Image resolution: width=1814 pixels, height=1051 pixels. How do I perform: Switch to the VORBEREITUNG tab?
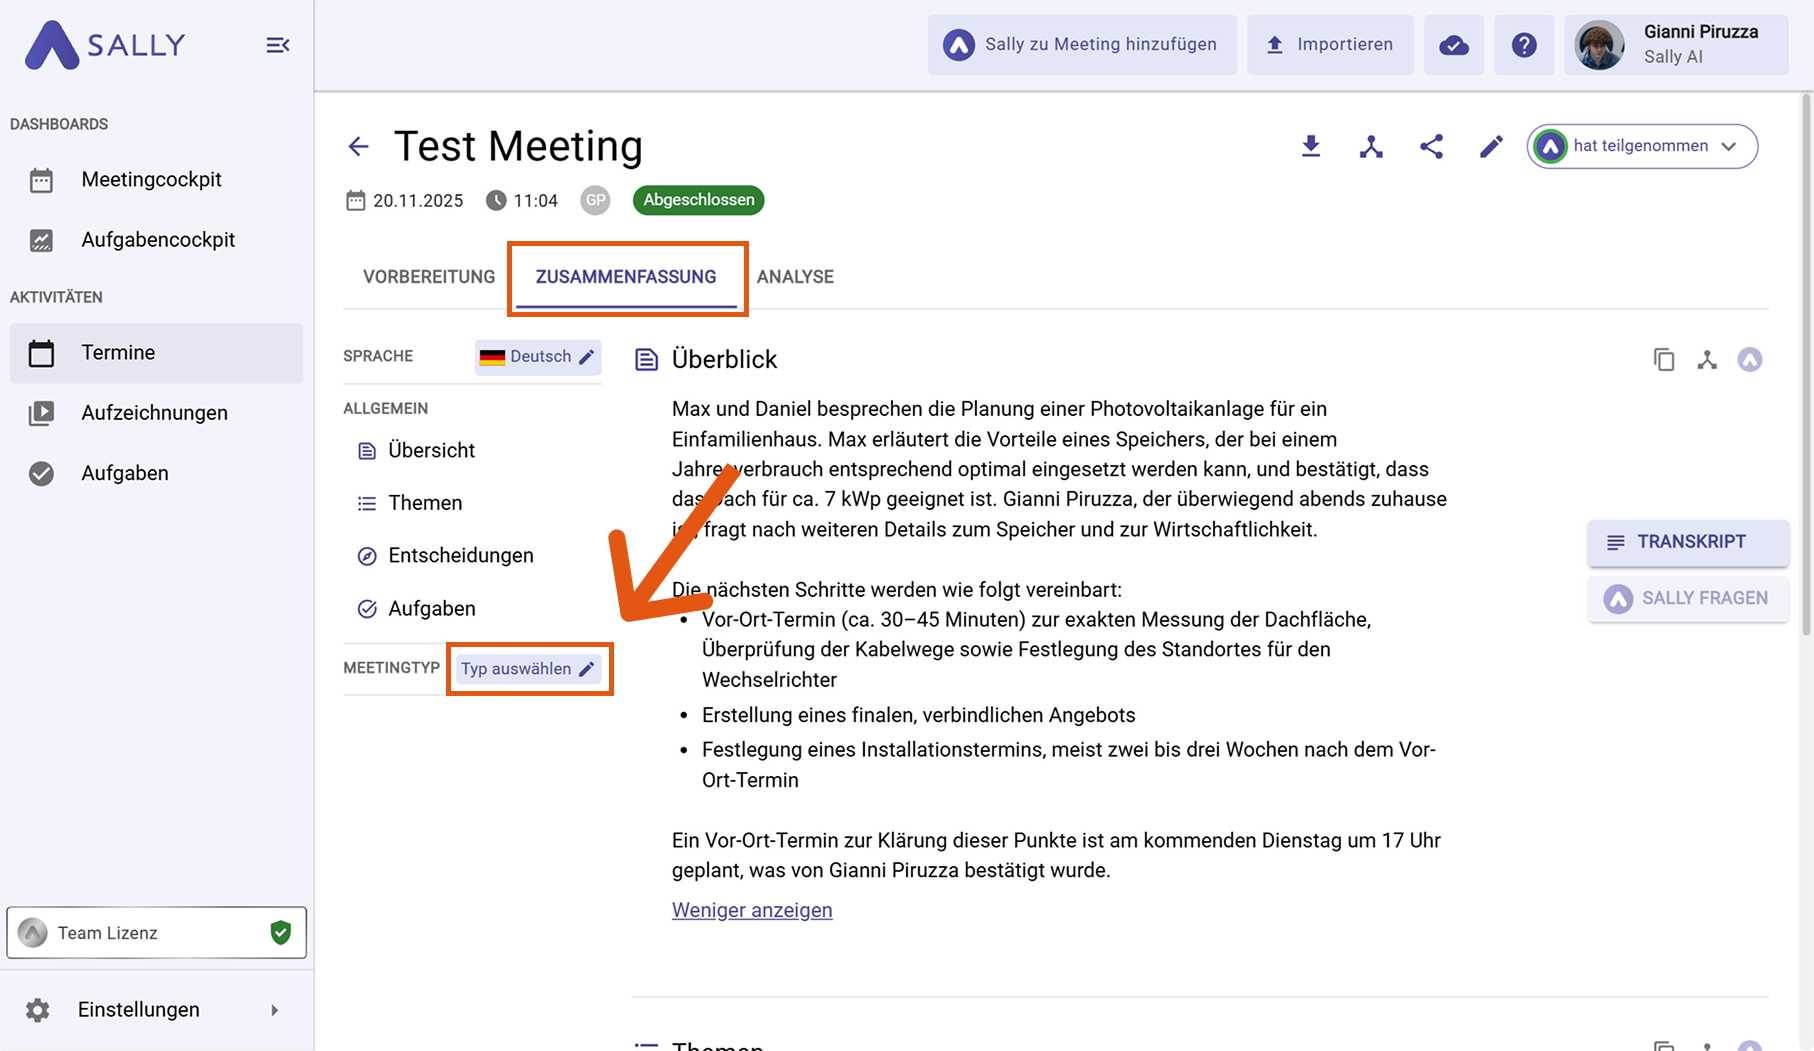[x=429, y=277]
